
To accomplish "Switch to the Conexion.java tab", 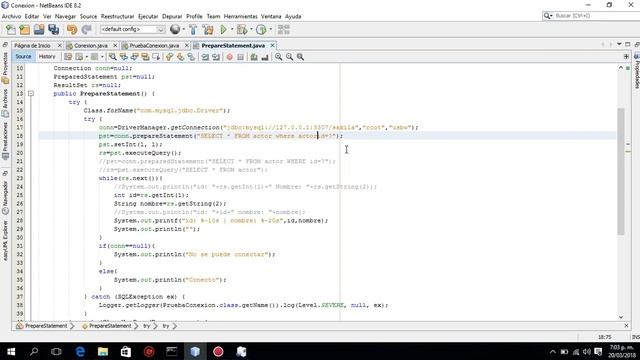I will tap(91, 45).
